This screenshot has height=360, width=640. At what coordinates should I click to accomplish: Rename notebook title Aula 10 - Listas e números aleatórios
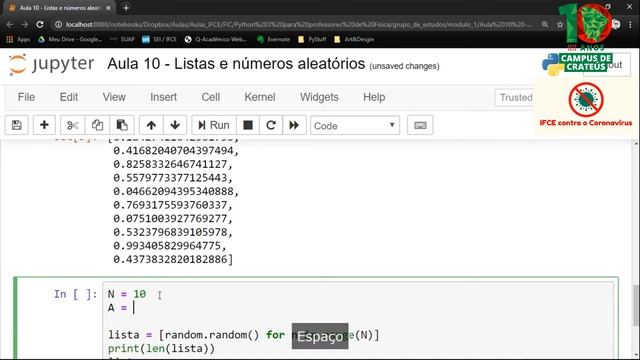click(x=236, y=64)
